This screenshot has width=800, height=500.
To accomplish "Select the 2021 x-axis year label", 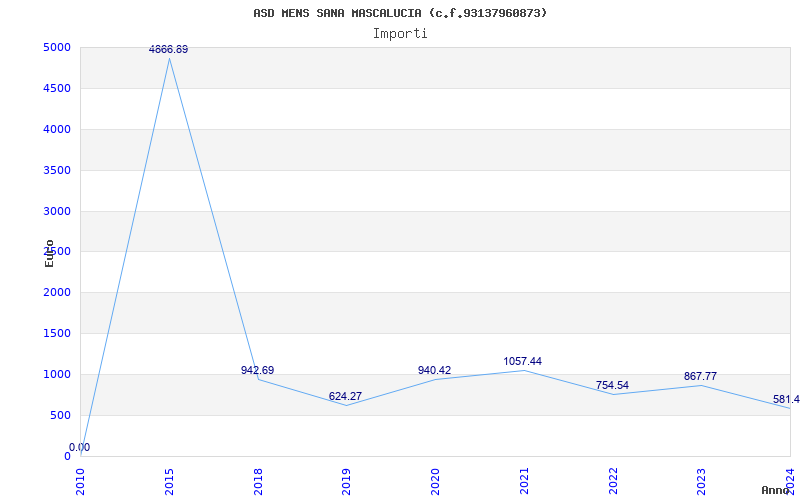I will pyautogui.click(x=524, y=482).
